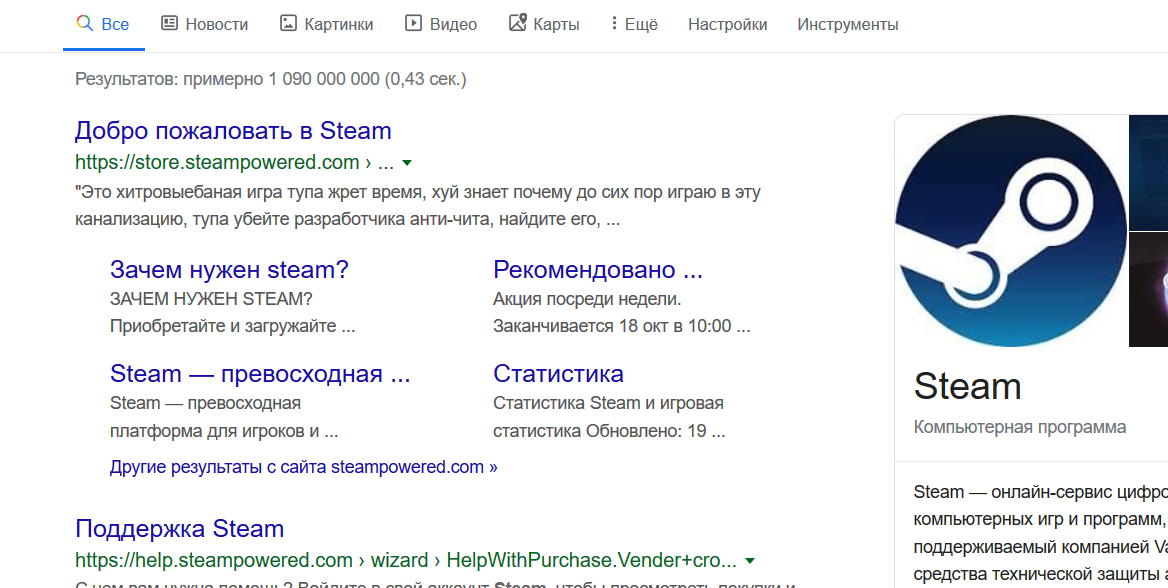Switch to the Видео tab
1168x588 pixels.
(x=440, y=24)
